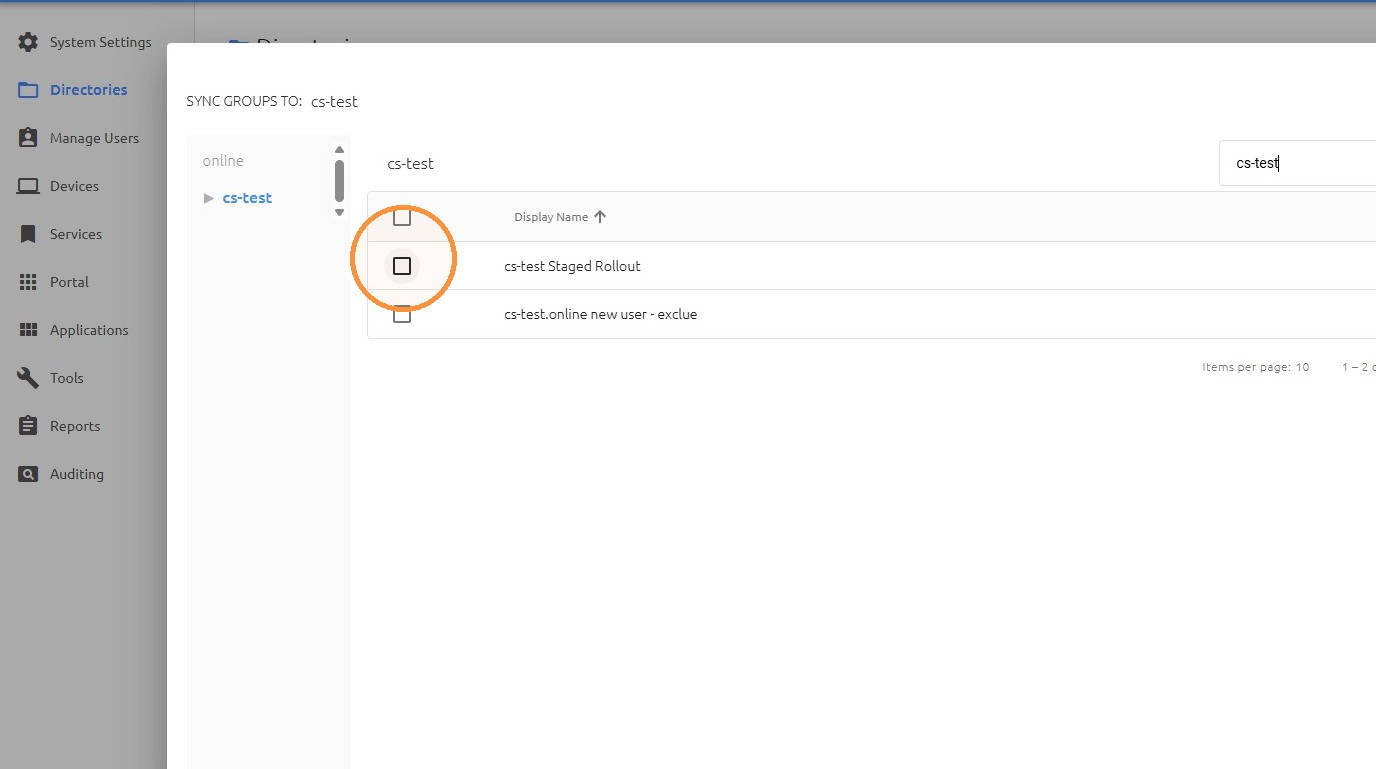Select online node in directory tree

click(223, 161)
